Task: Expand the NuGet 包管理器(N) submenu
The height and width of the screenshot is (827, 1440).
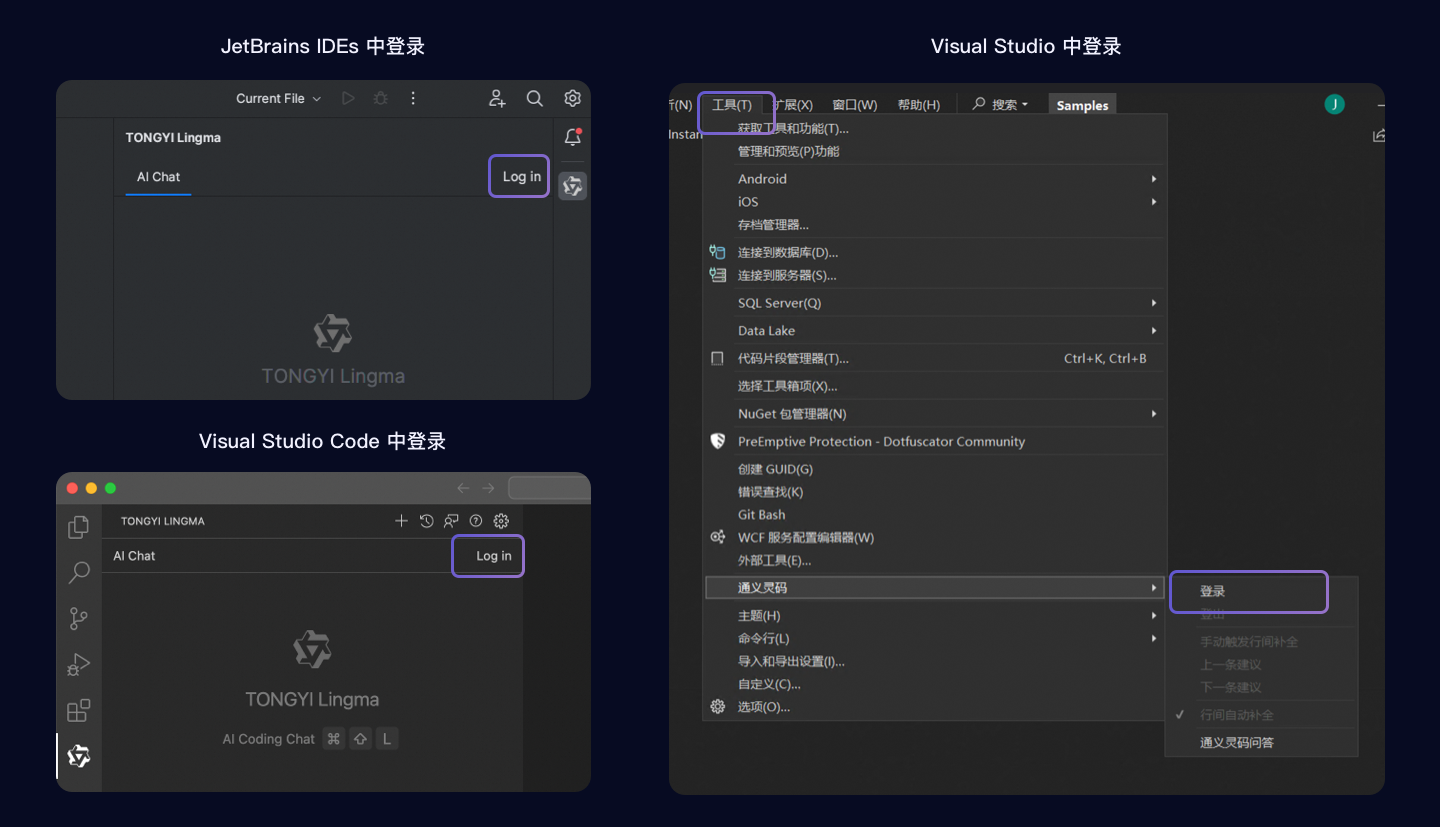Action: (935, 414)
